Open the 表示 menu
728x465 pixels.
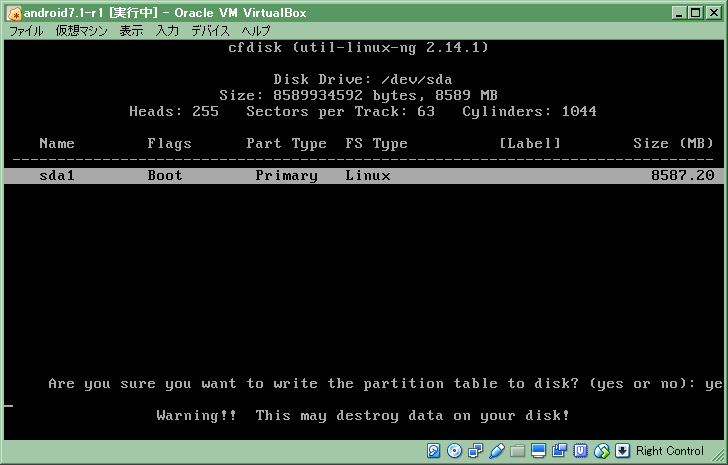pyautogui.click(x=131, y=31)
